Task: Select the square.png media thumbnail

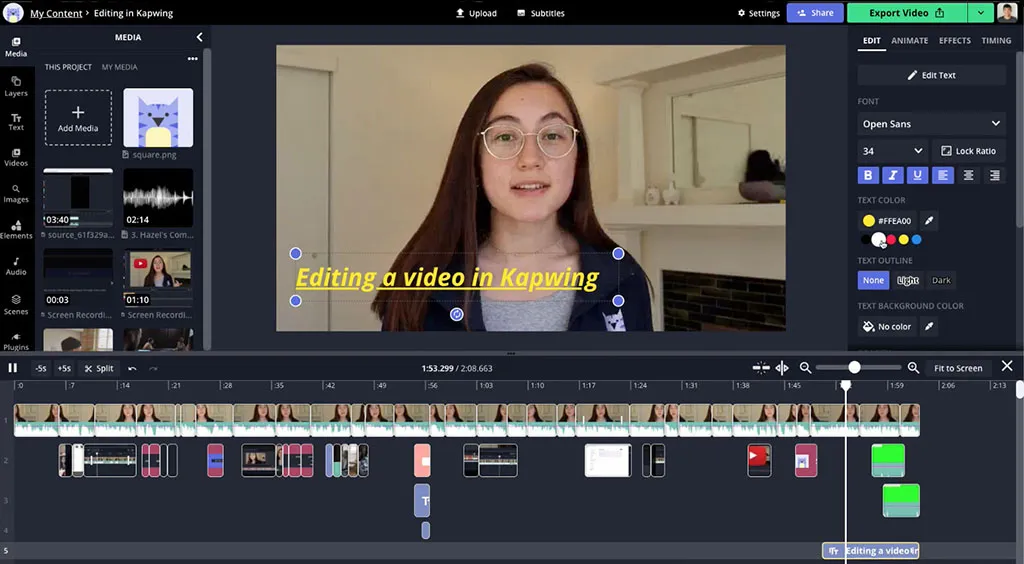Action: 158,118
